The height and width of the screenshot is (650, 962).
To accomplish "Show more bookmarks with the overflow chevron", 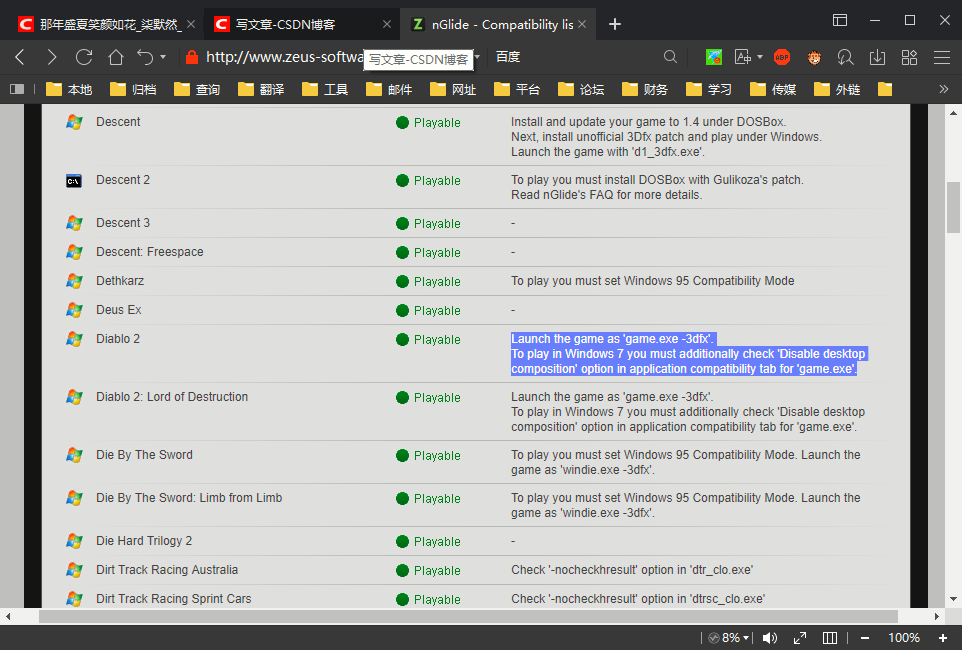I will (944, 90).
